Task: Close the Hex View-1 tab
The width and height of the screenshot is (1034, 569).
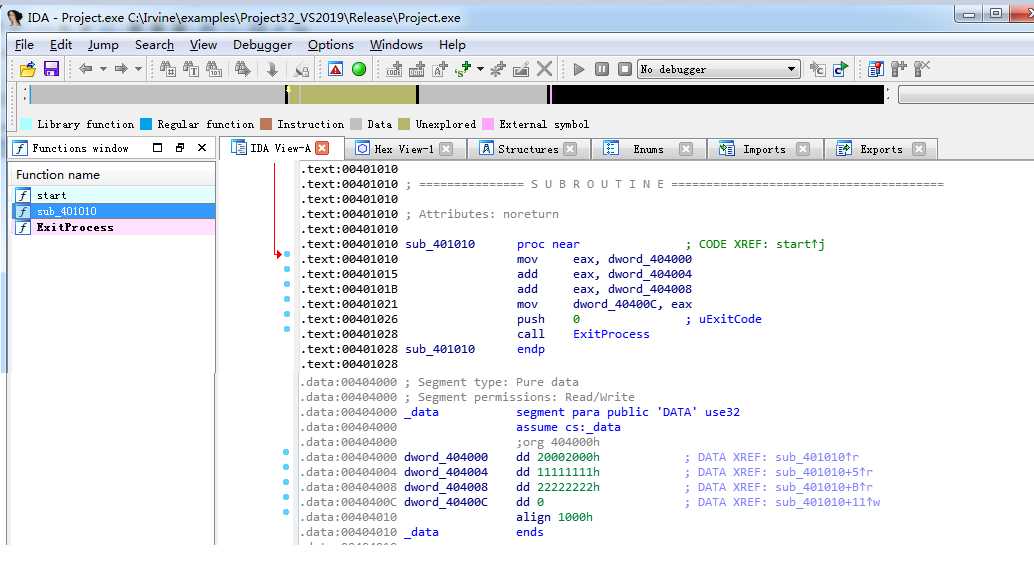Action: point(446,148)
